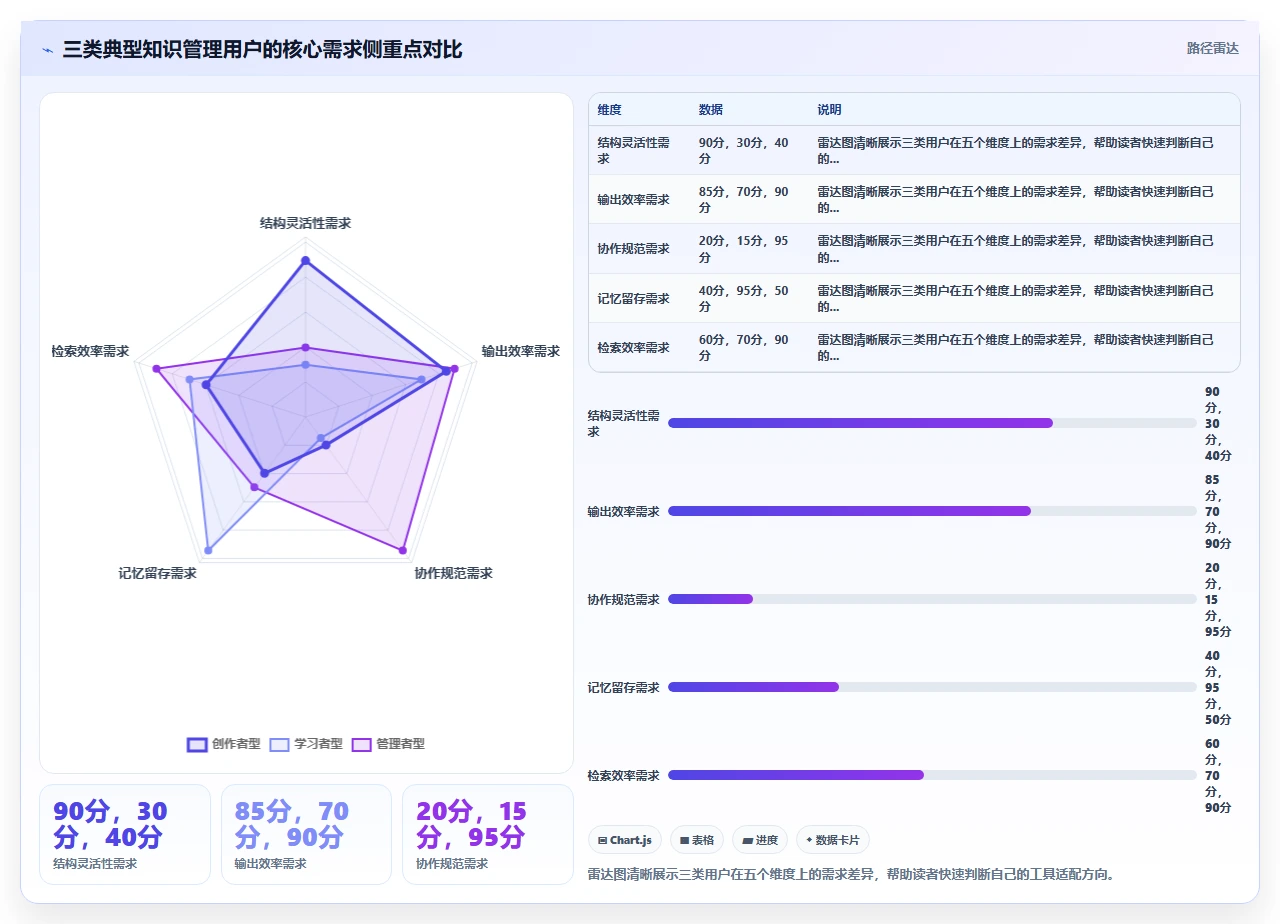
Task: Click the page title 三类典型知识管理用户的核心需求侧重点对比
Action: tap(262, 50)
